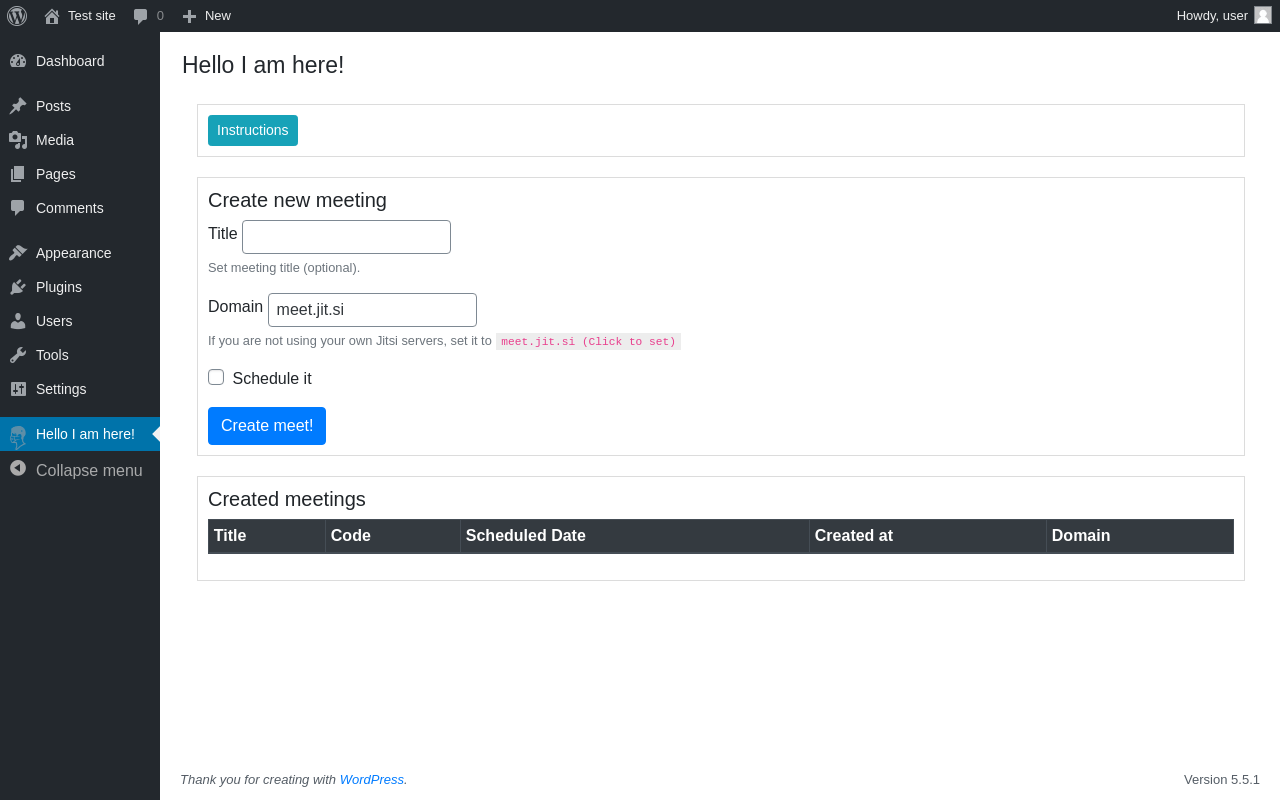Open the Howdy, user account menu

coord(1212,16)
